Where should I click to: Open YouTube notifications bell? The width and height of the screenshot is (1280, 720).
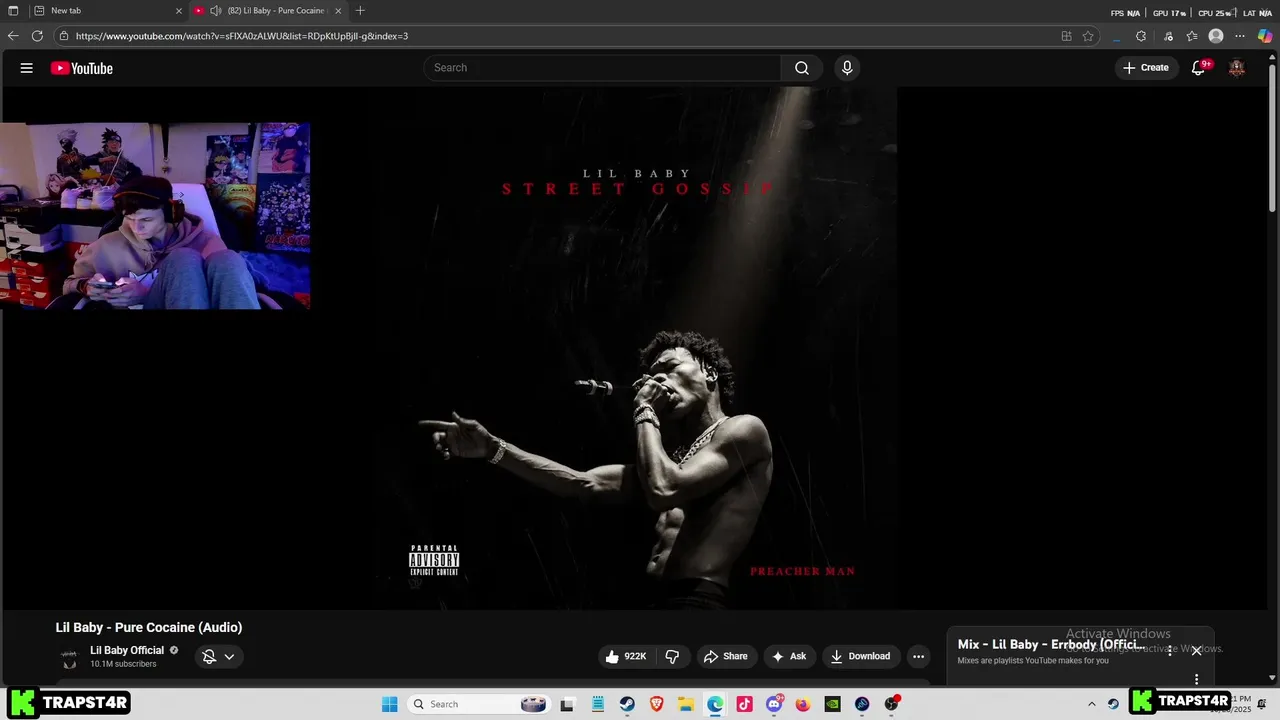(x=1199, y=68)
